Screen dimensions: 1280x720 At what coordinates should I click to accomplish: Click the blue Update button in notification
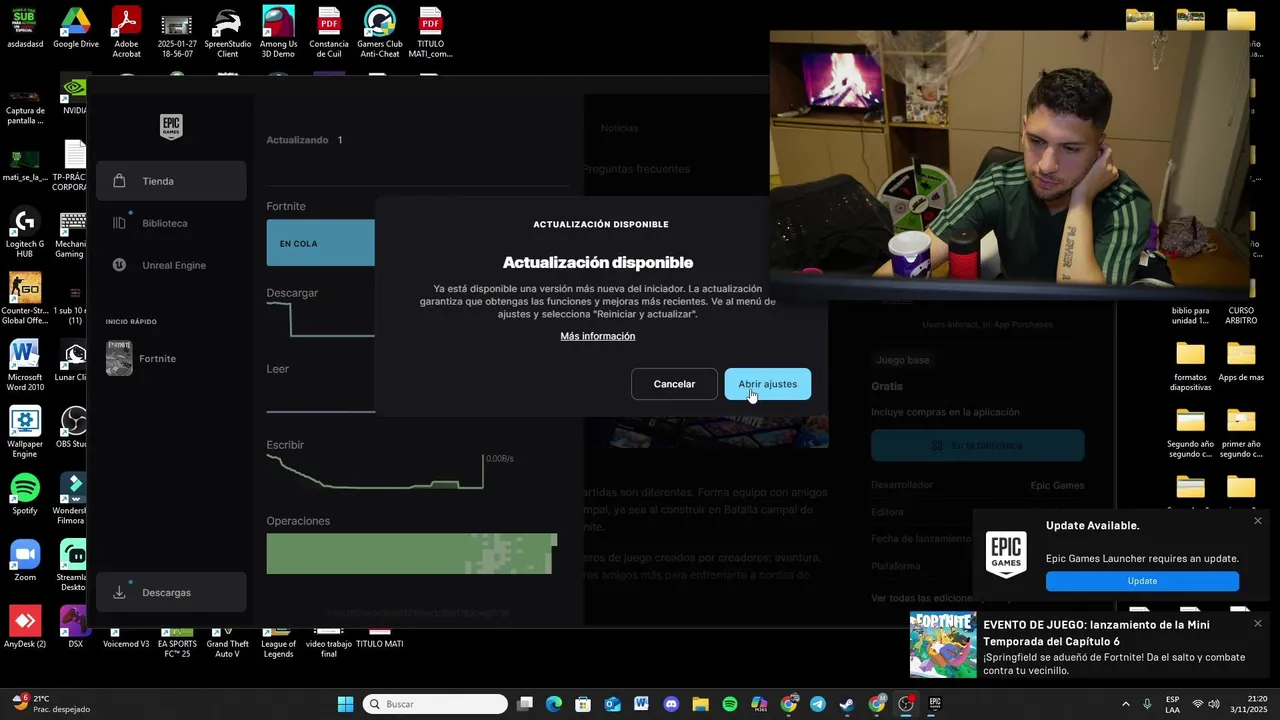(1142, 581)
